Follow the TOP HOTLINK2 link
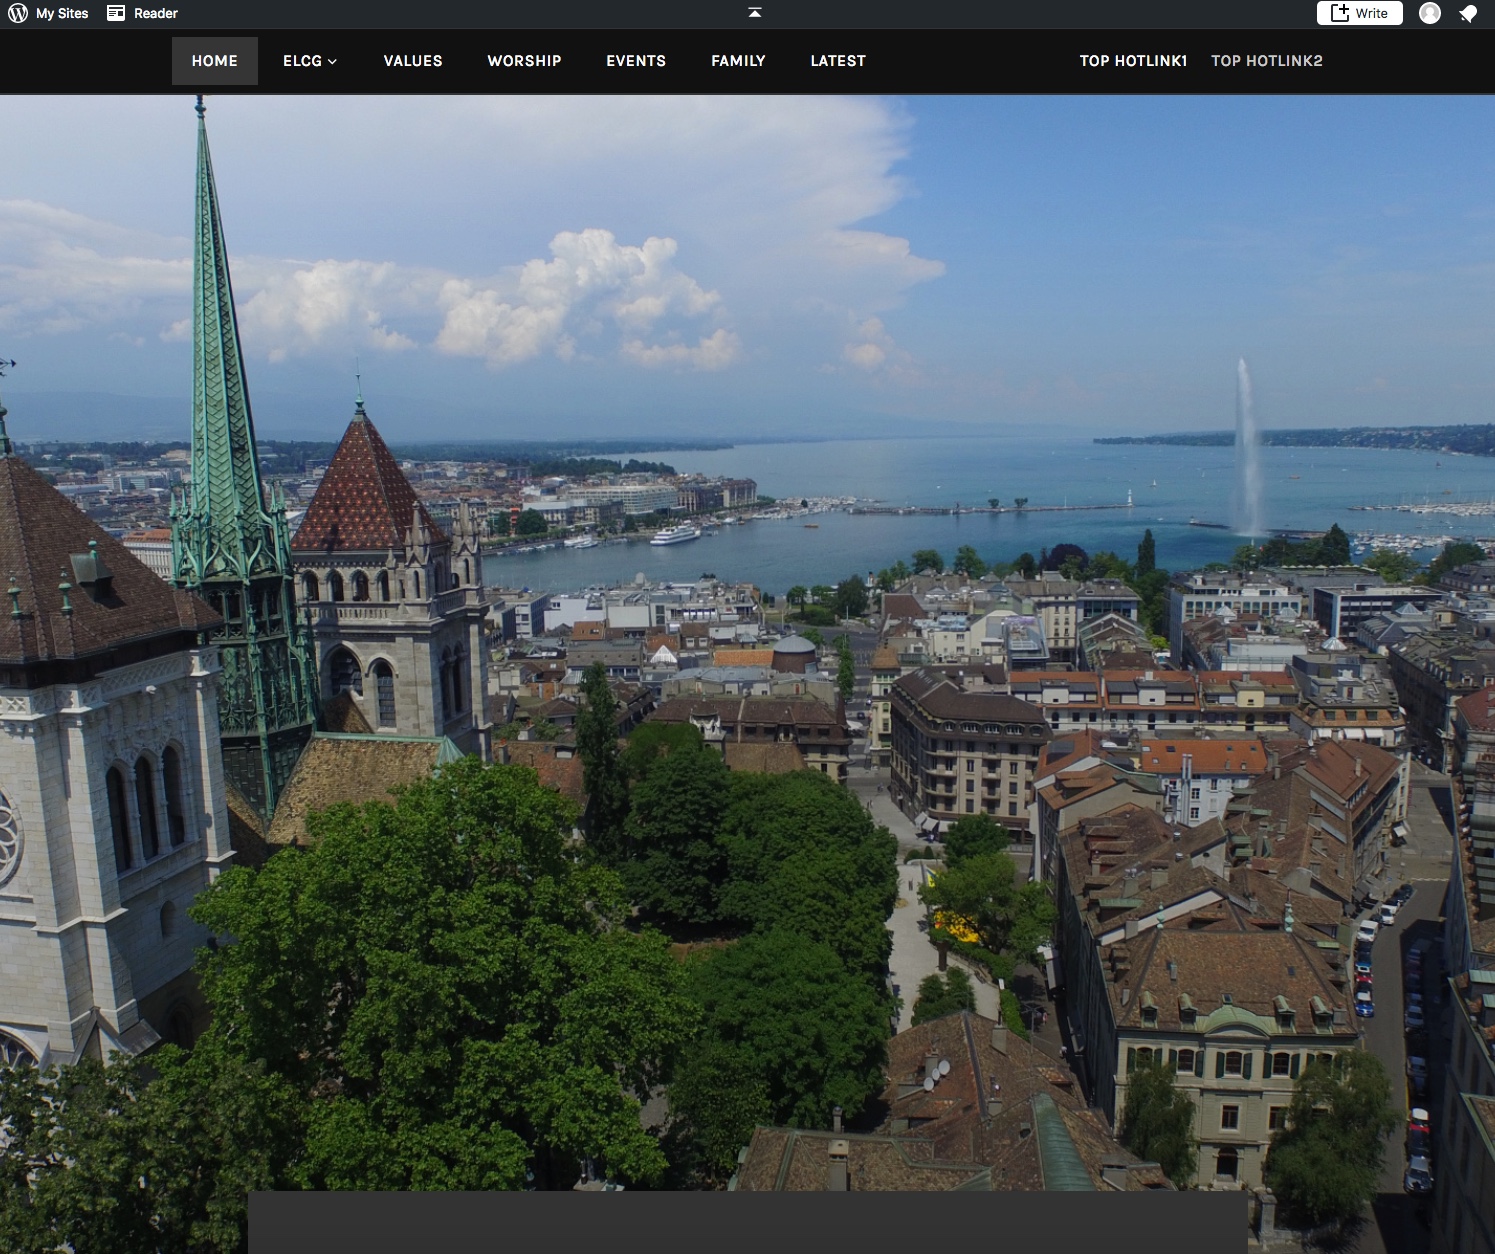This screenshot has height=1254, width=1495. pos(1267,61)
